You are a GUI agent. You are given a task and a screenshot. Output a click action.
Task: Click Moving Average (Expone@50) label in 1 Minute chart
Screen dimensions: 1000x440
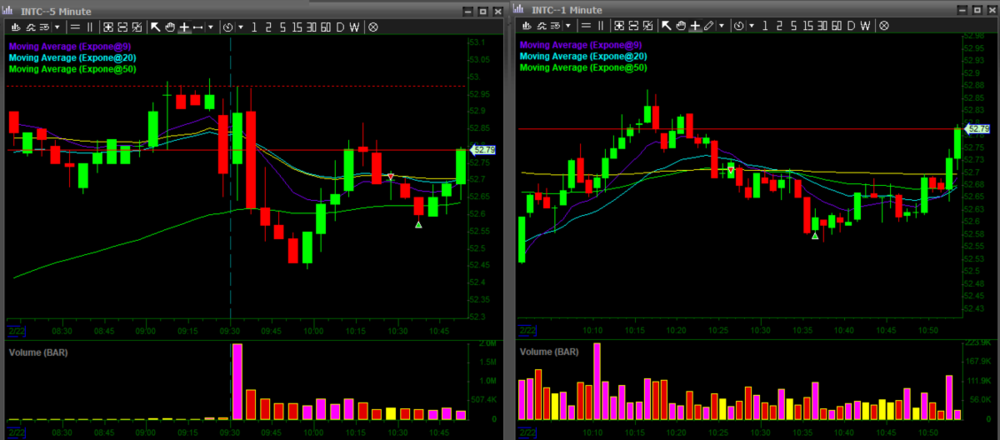coord(583,68)
